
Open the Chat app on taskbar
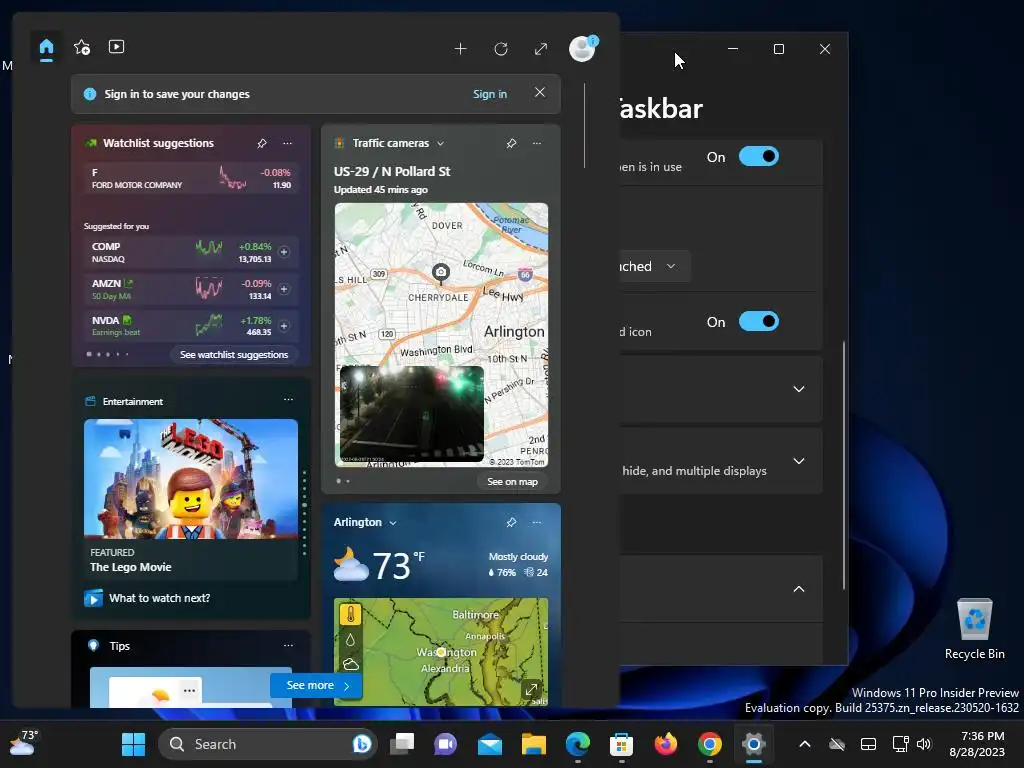[x=445, y=744]
